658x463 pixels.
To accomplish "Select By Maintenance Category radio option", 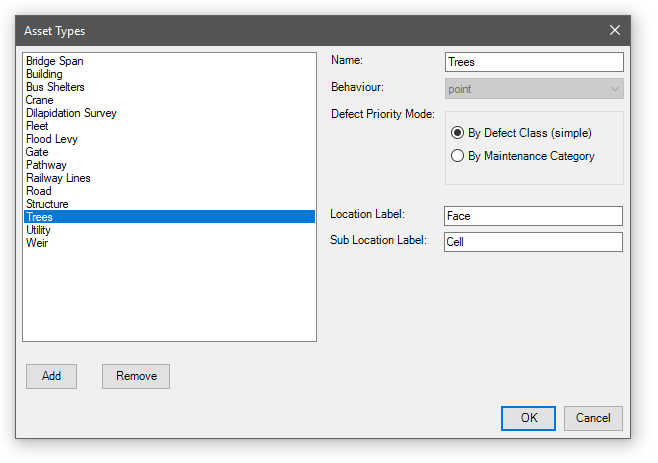I will (x=458, y=156).
